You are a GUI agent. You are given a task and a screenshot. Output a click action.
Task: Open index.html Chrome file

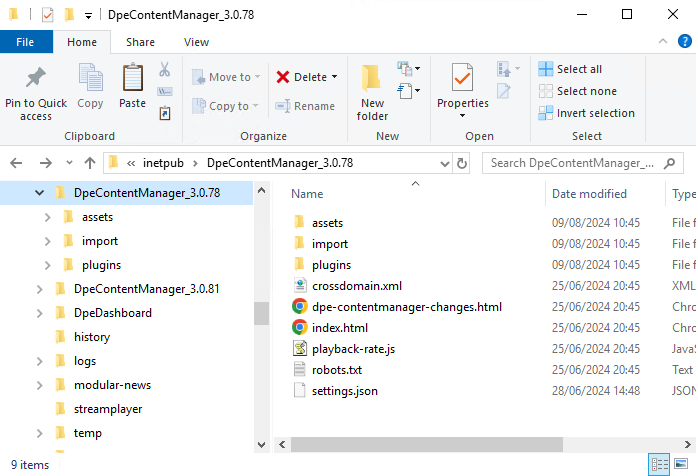340,327
